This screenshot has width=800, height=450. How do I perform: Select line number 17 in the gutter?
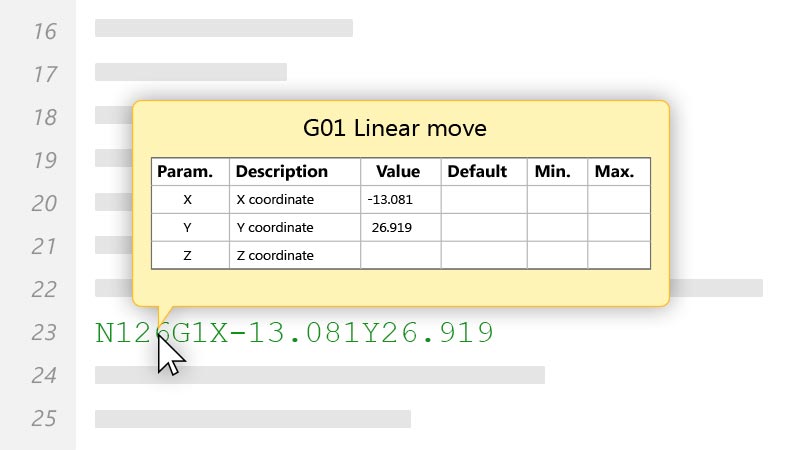point(45,74)
